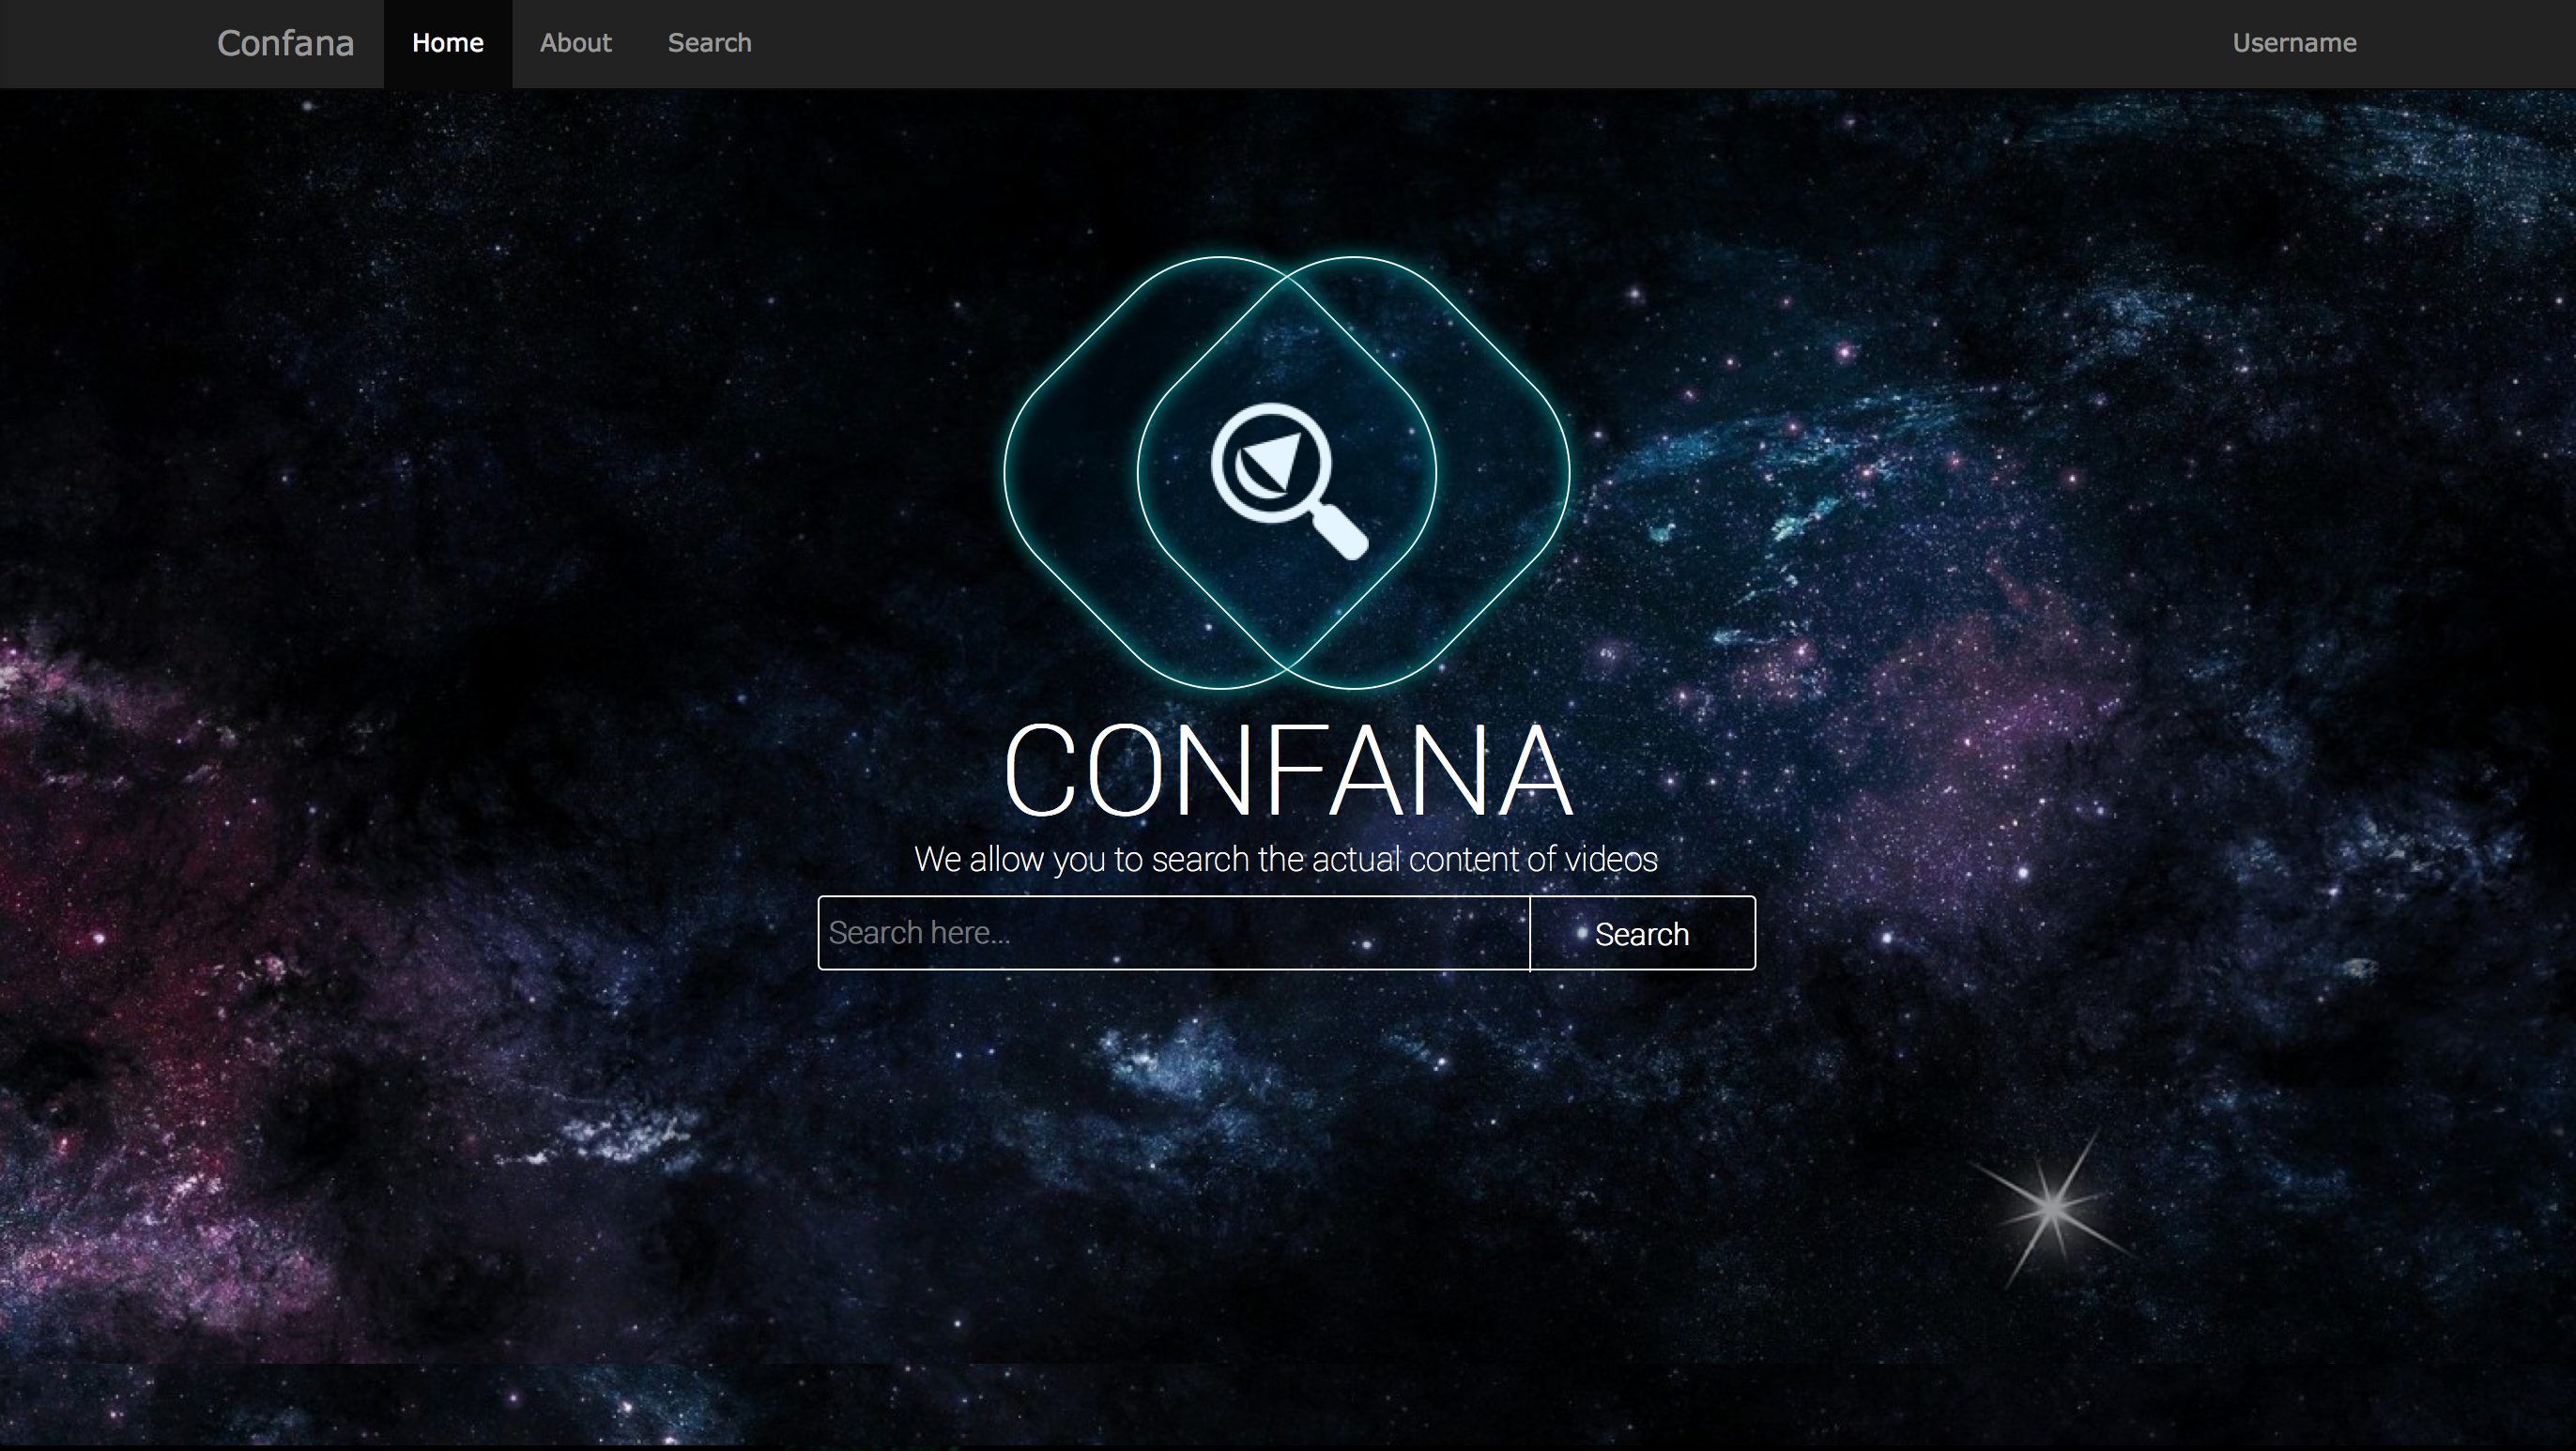Click the large CONFANA heading
Viewport: 2576px width, 1451px height.
coord(1287,770)
